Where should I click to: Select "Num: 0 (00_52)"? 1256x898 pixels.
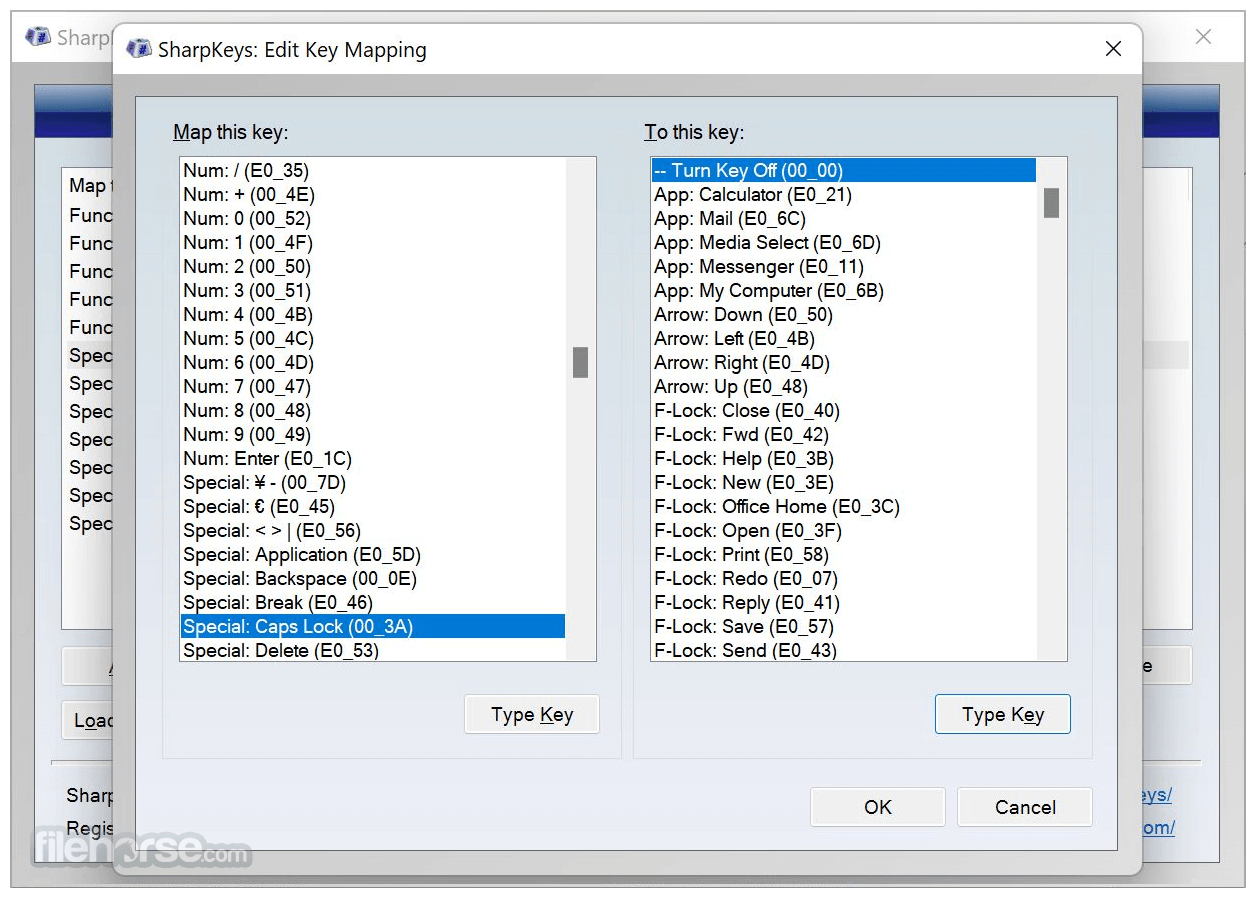tap(373, 218)
